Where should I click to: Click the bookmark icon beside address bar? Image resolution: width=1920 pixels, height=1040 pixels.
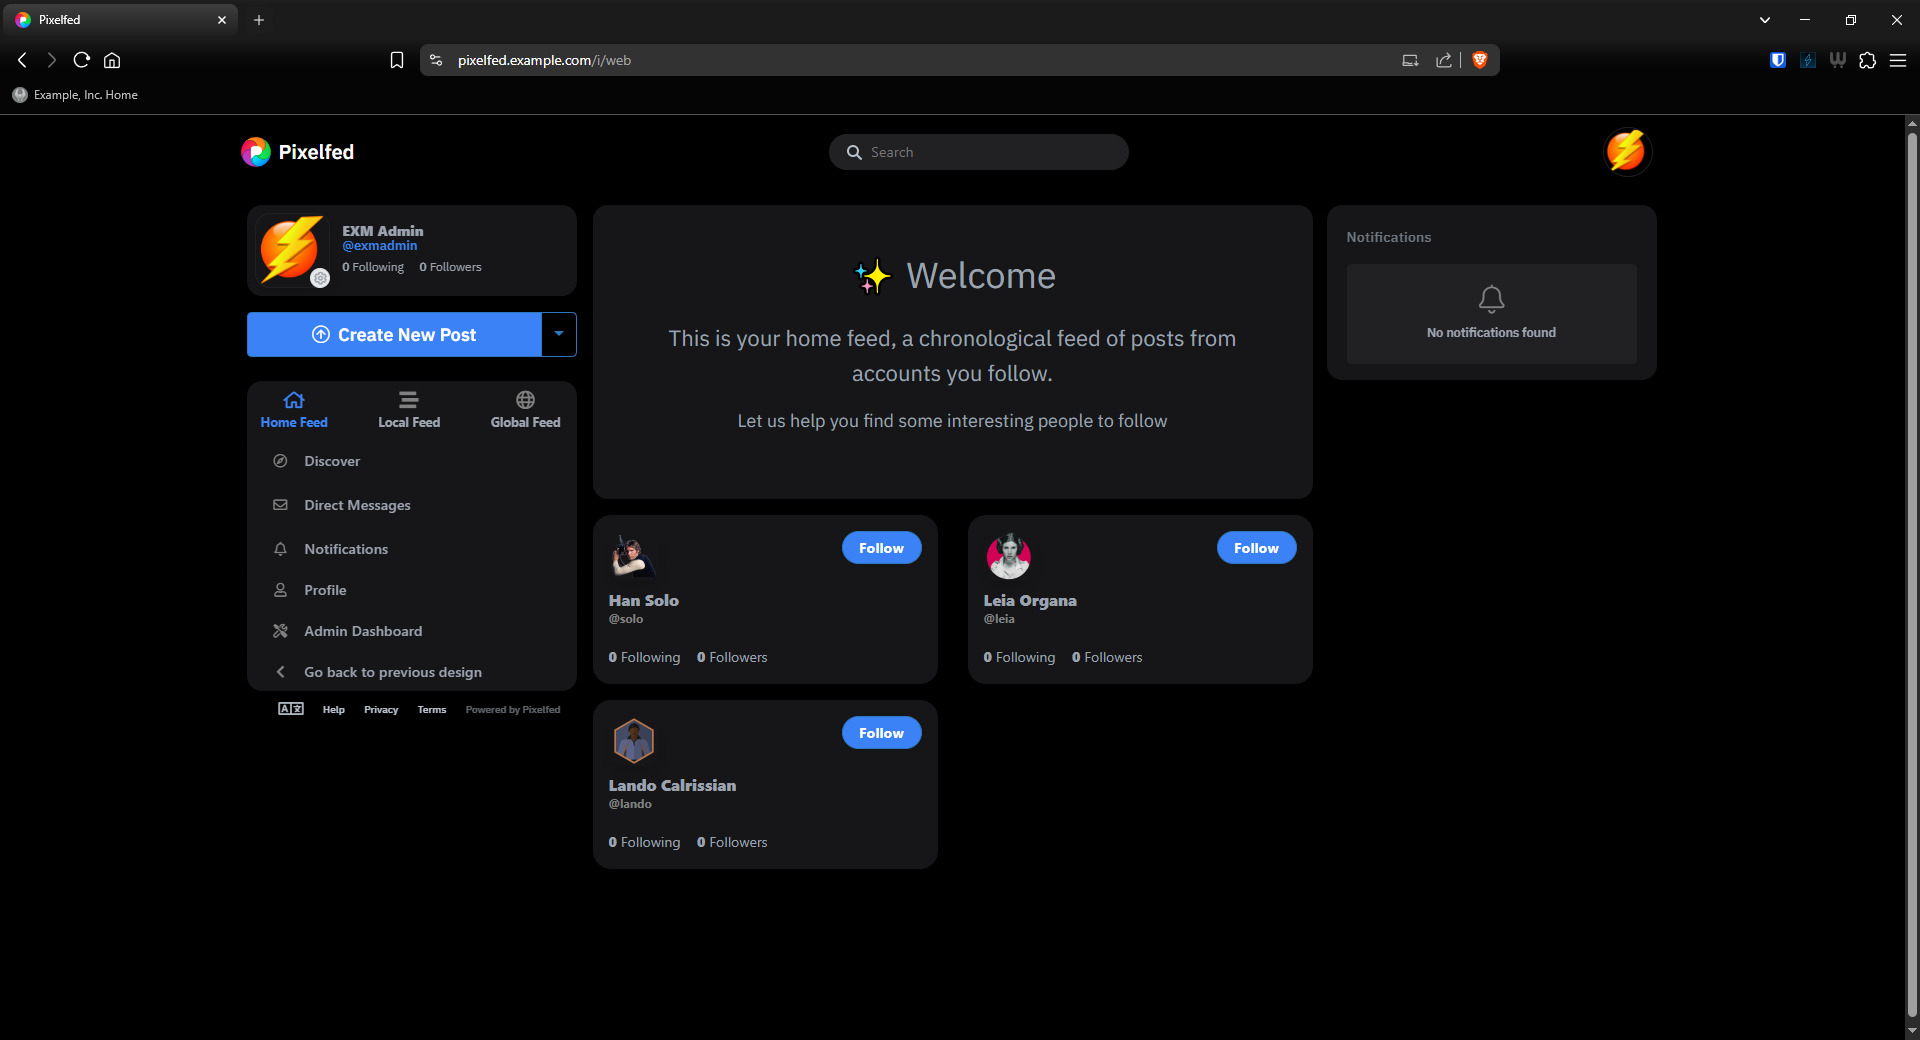[397, 60]
